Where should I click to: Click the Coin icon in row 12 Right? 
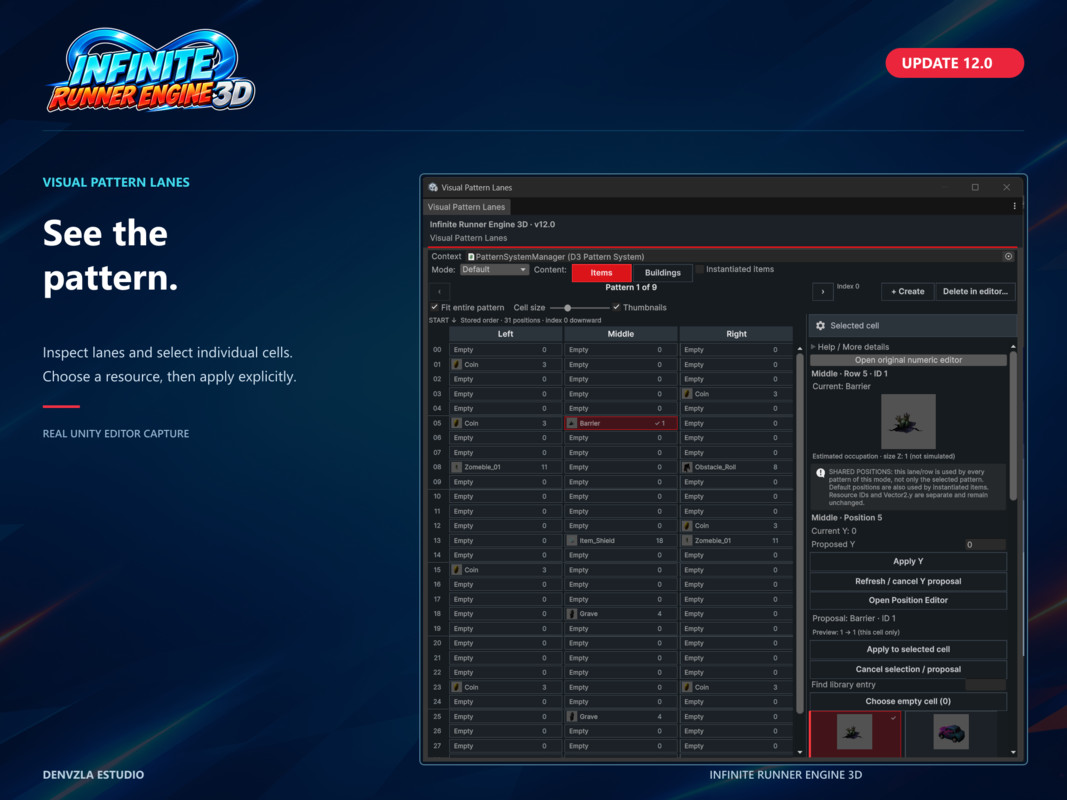(687, 526)
